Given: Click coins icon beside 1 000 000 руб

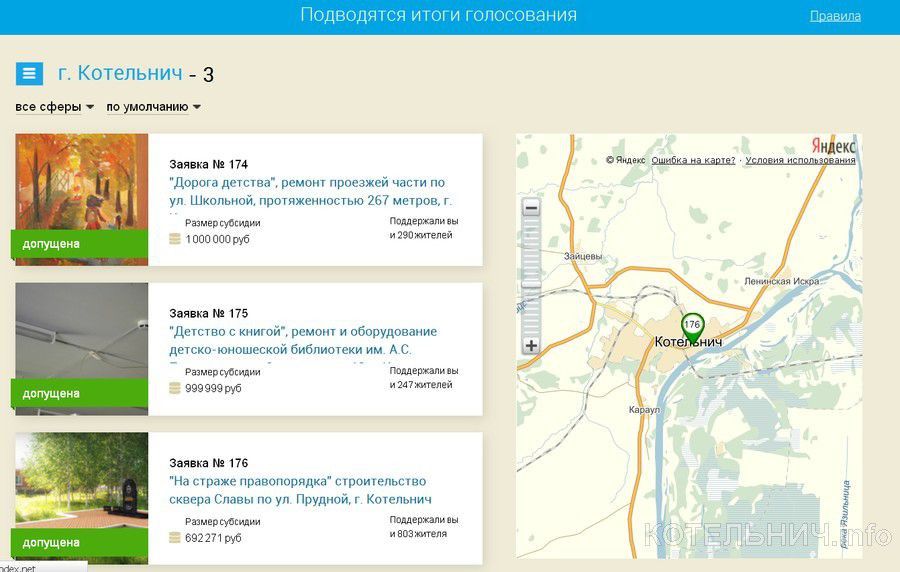Looking at the screenshot, I should point(175,239).
